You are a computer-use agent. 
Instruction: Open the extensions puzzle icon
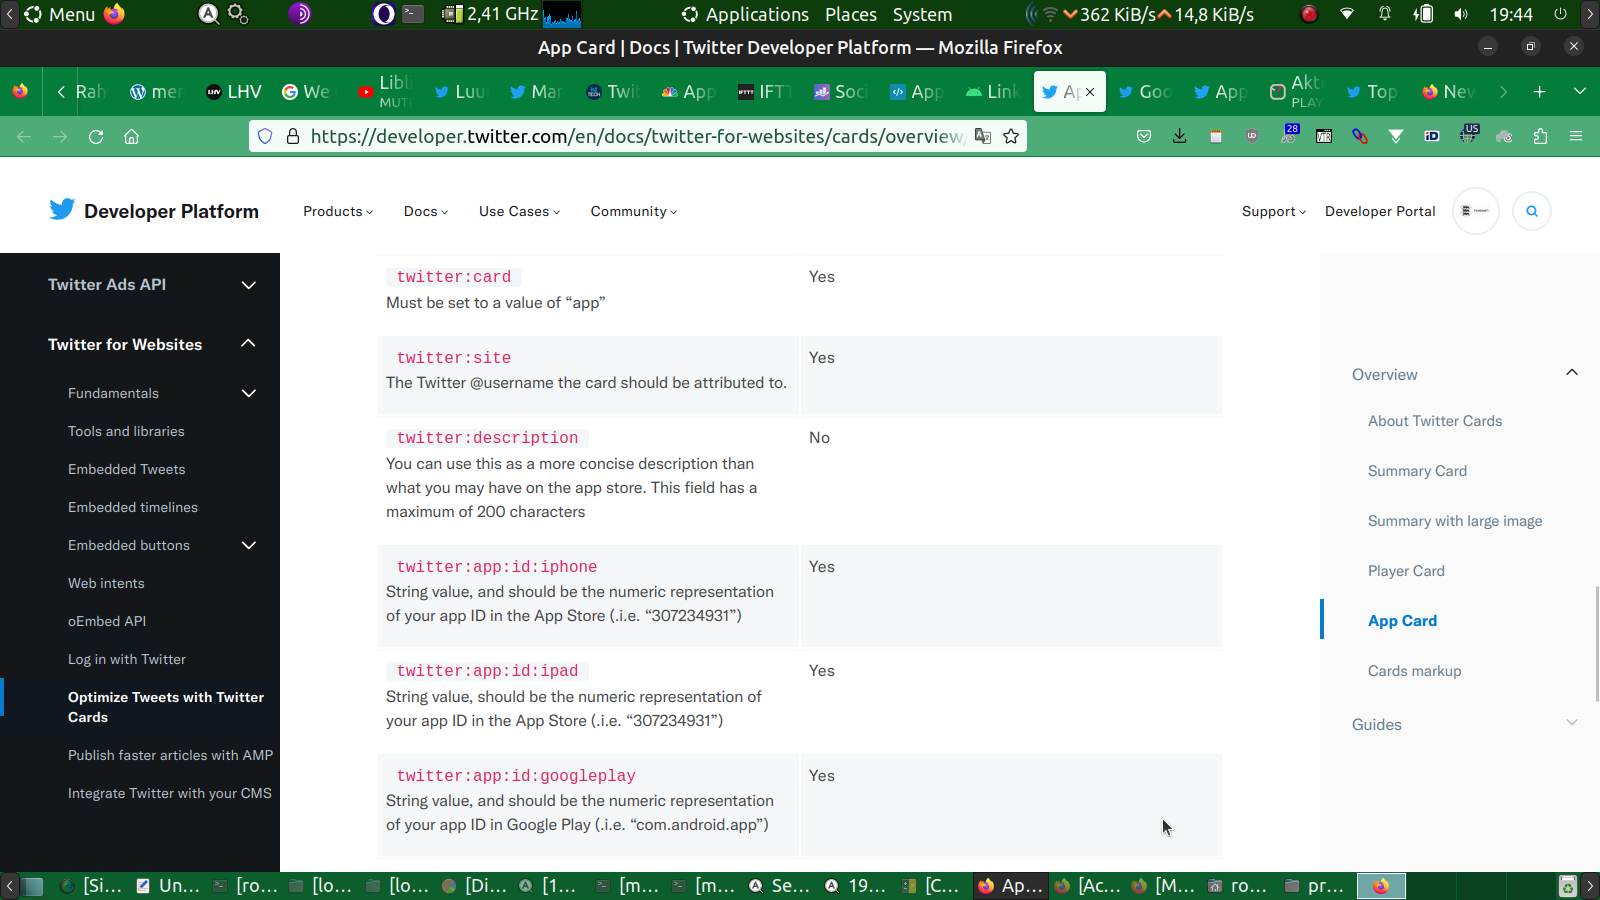[x=1540, y=137]
